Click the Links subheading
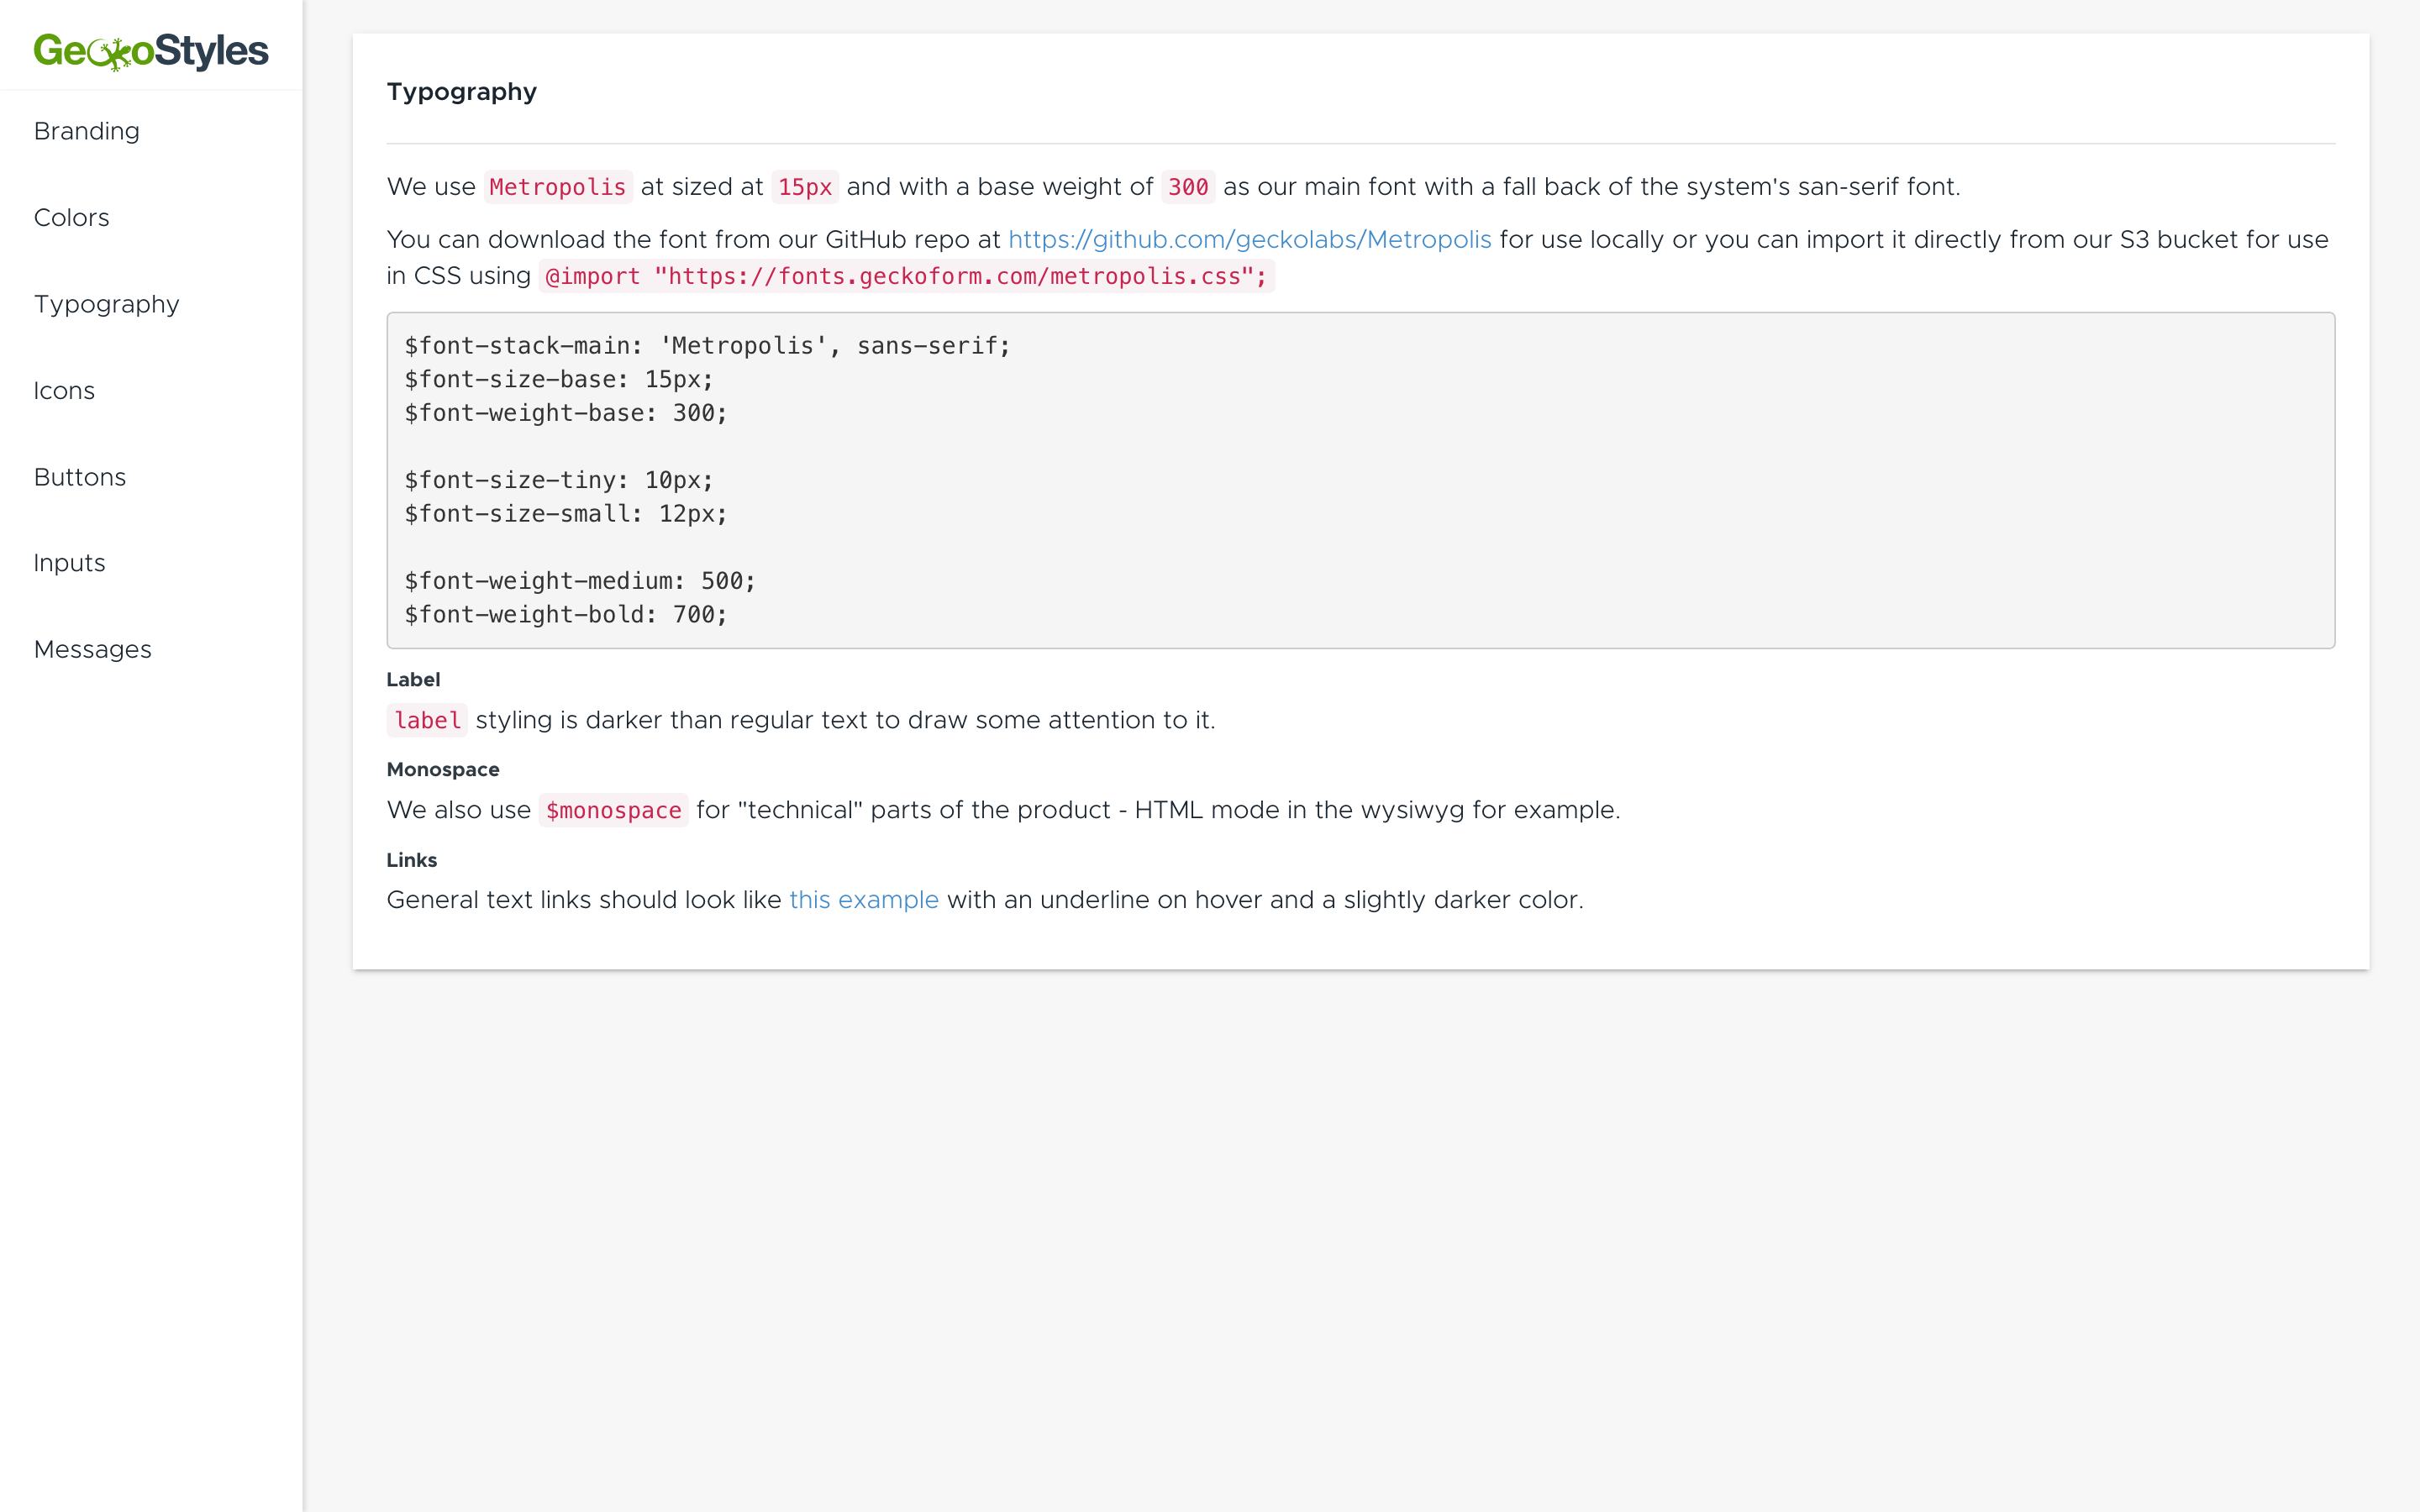Viewport: 2420px width, 1512px height. (x=412, y=861)
